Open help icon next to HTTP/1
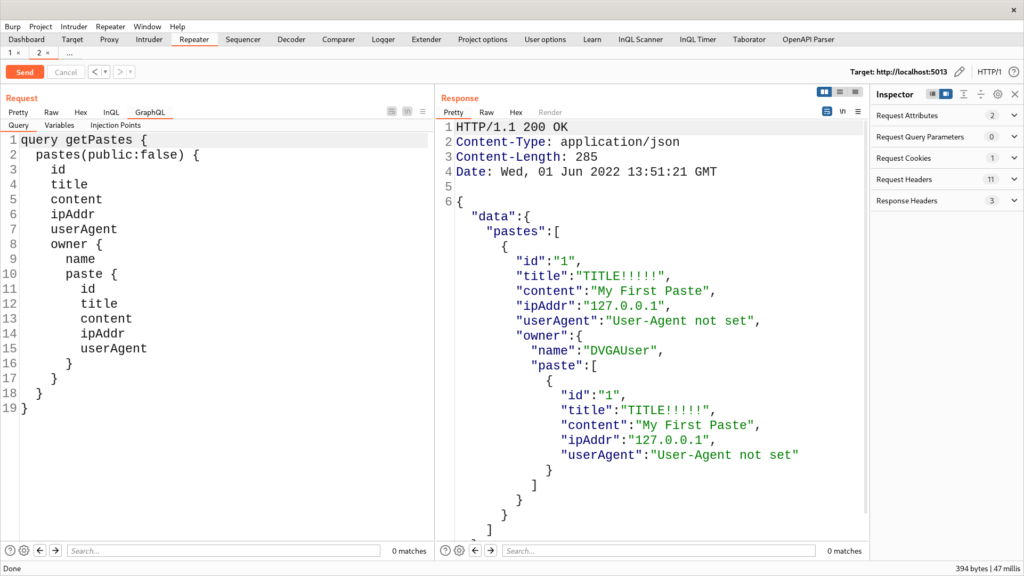Viewport: 1024px width, 576px height. coord(1012,72)
